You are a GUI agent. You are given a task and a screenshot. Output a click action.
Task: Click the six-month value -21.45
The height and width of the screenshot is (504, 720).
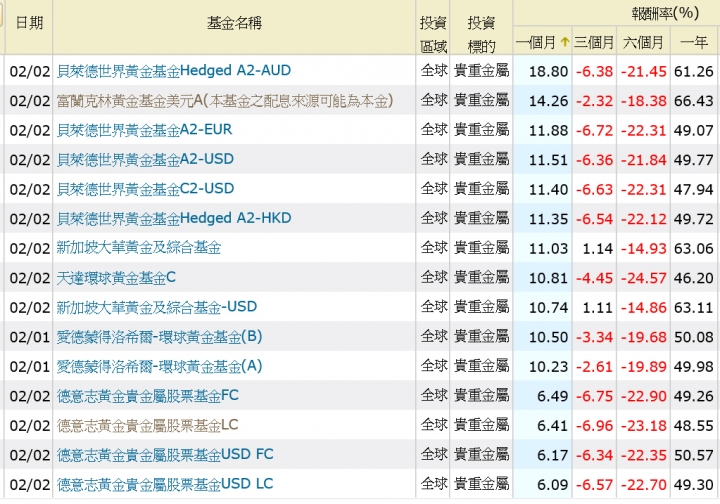tap(643, 72)
